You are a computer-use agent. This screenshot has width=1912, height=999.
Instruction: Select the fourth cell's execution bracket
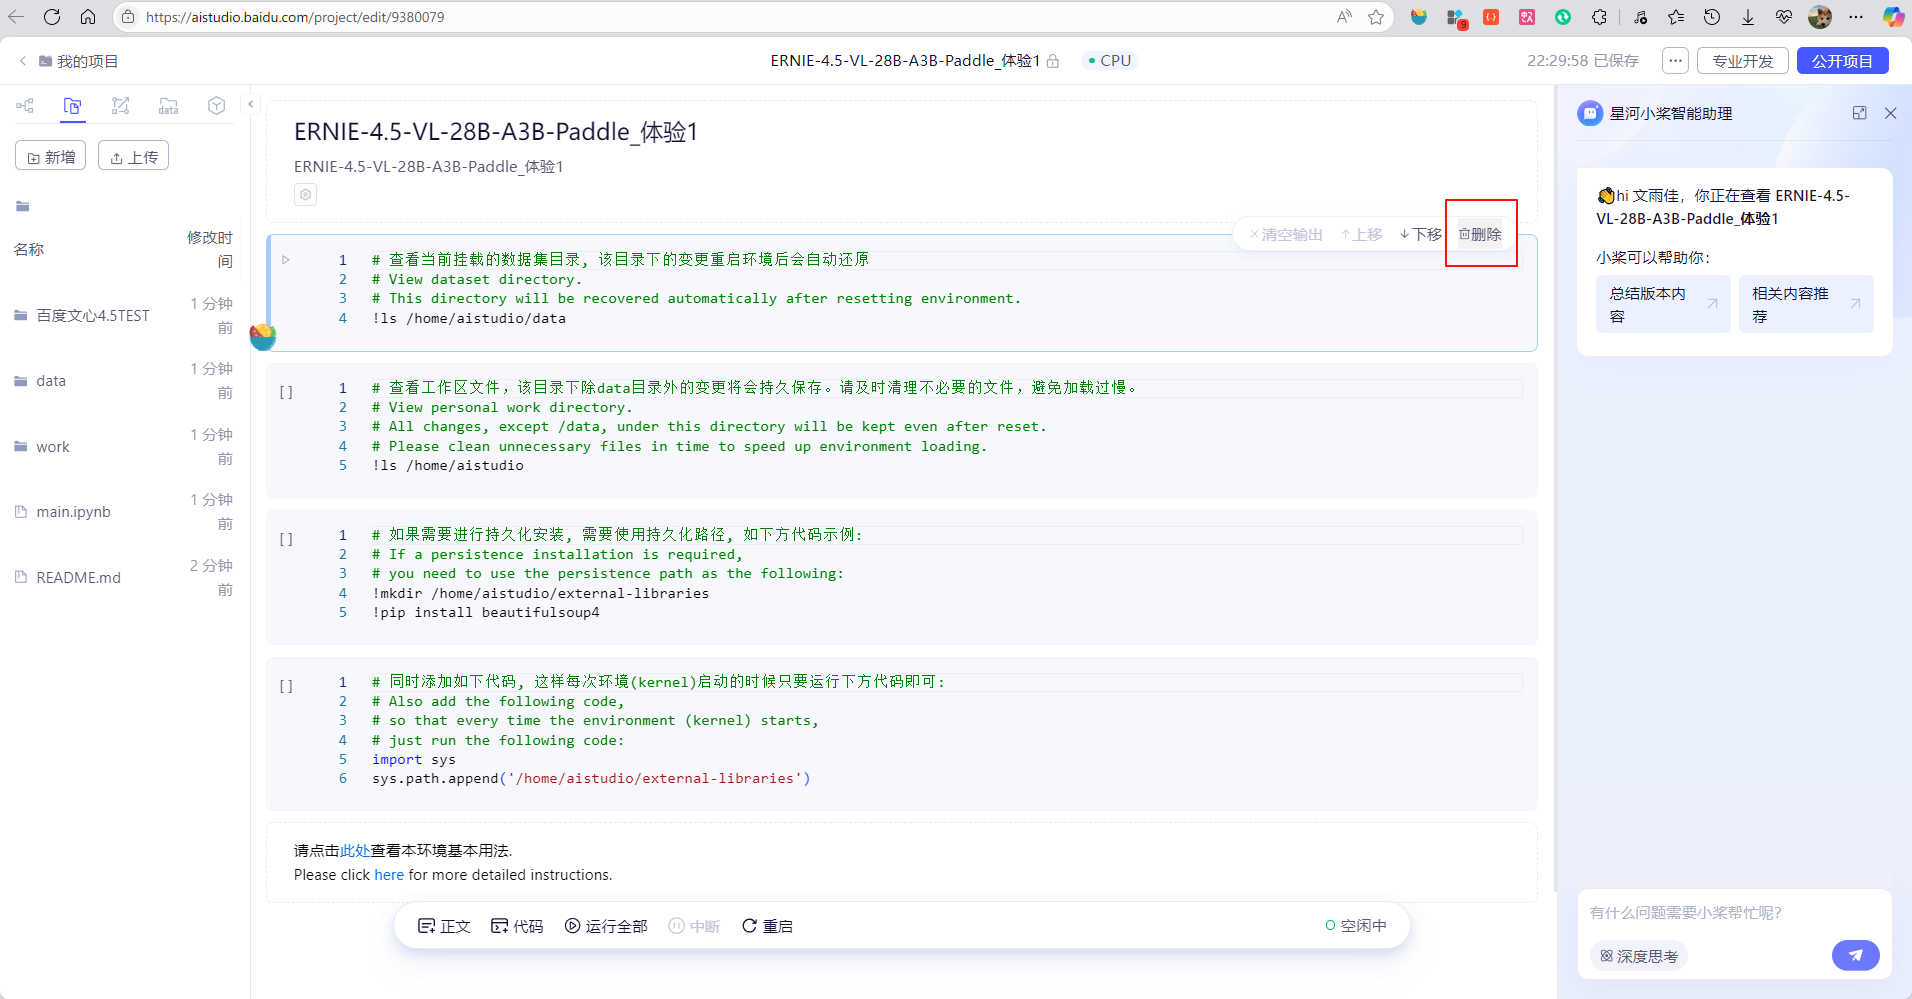286,686
